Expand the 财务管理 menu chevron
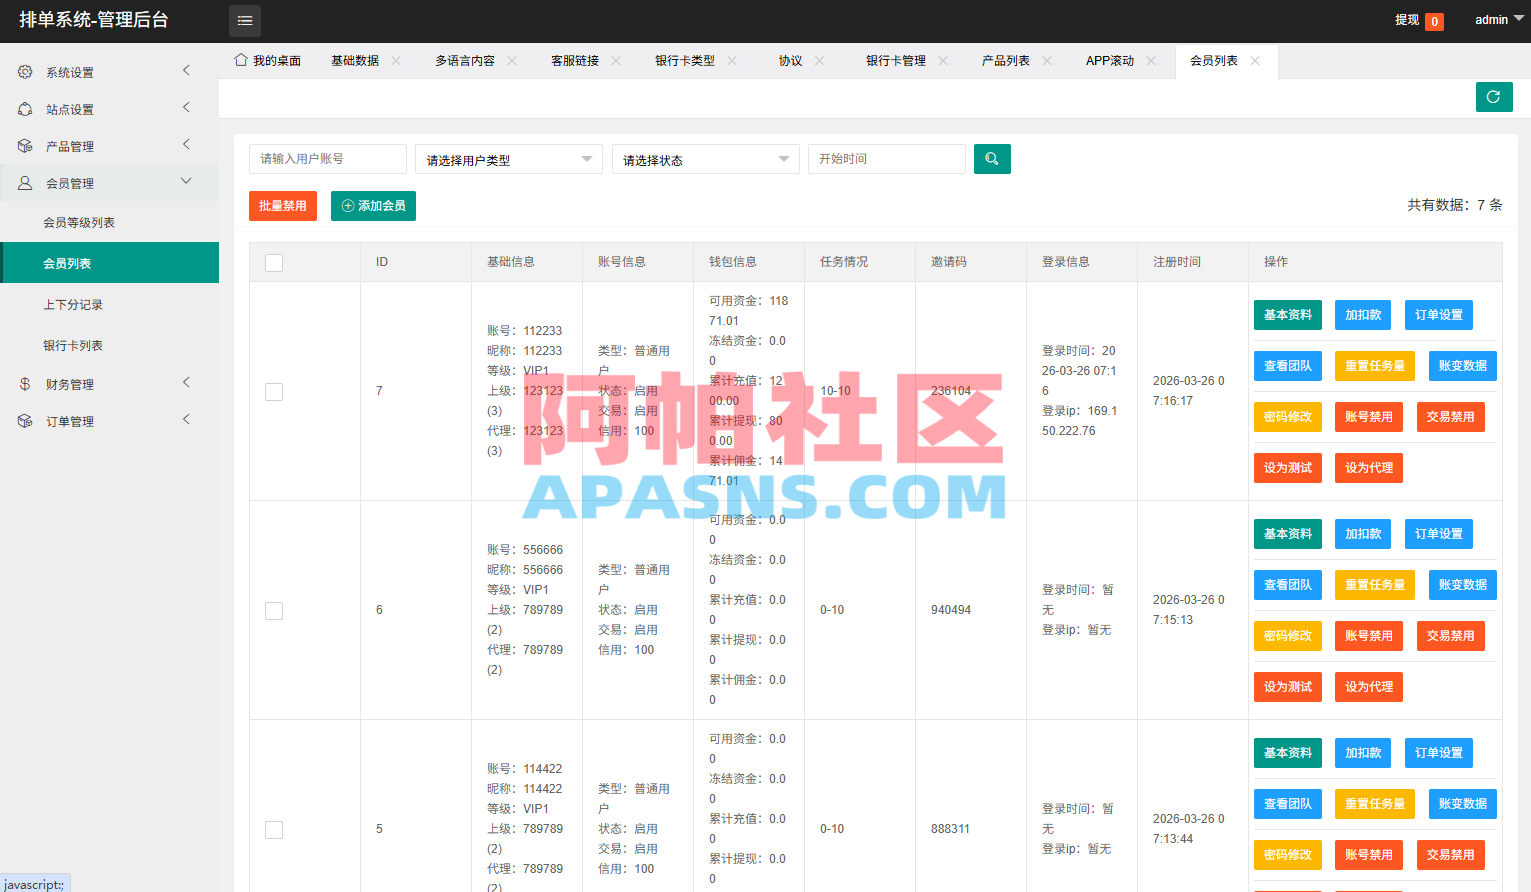Screen dimensions: 1531x892 pos(186,382)
